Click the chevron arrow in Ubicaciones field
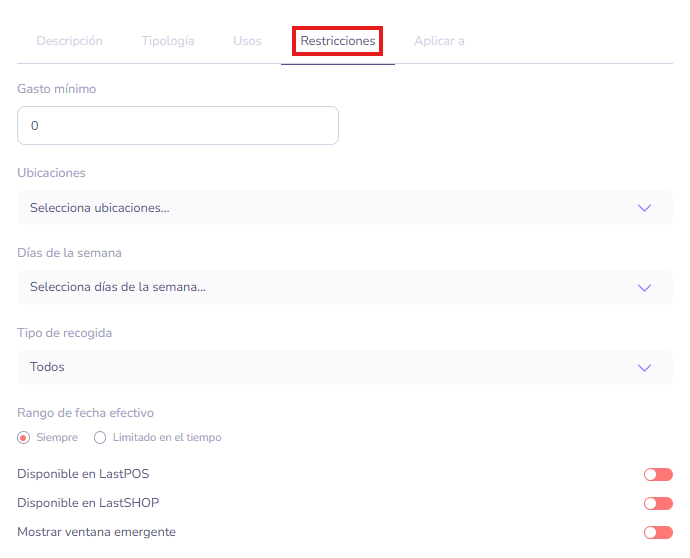The height and width of the screenshot is (558, 690). [x=644, y=208]
